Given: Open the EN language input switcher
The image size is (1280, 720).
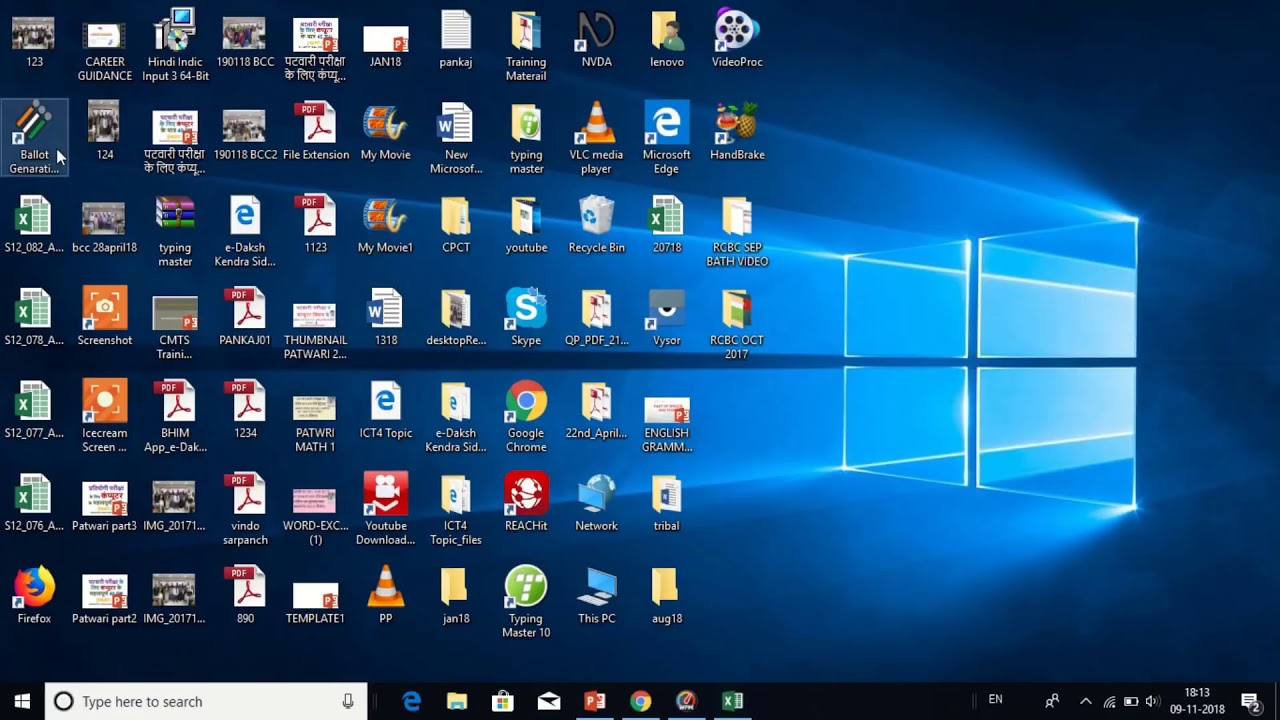Looking at the screenshot, I should [995, 700].
